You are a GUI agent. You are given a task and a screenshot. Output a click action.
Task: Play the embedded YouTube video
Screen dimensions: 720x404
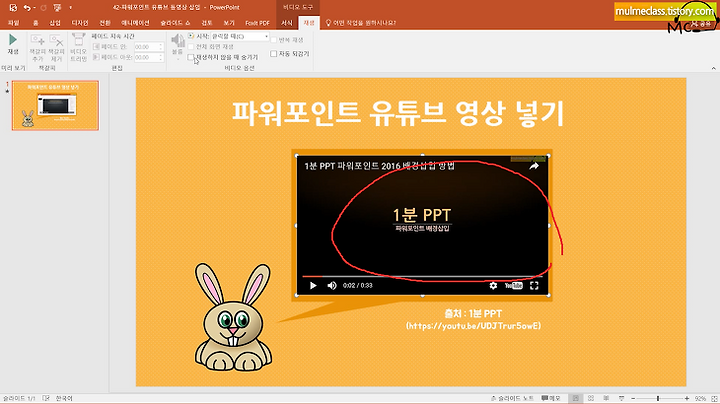point(313,286)
